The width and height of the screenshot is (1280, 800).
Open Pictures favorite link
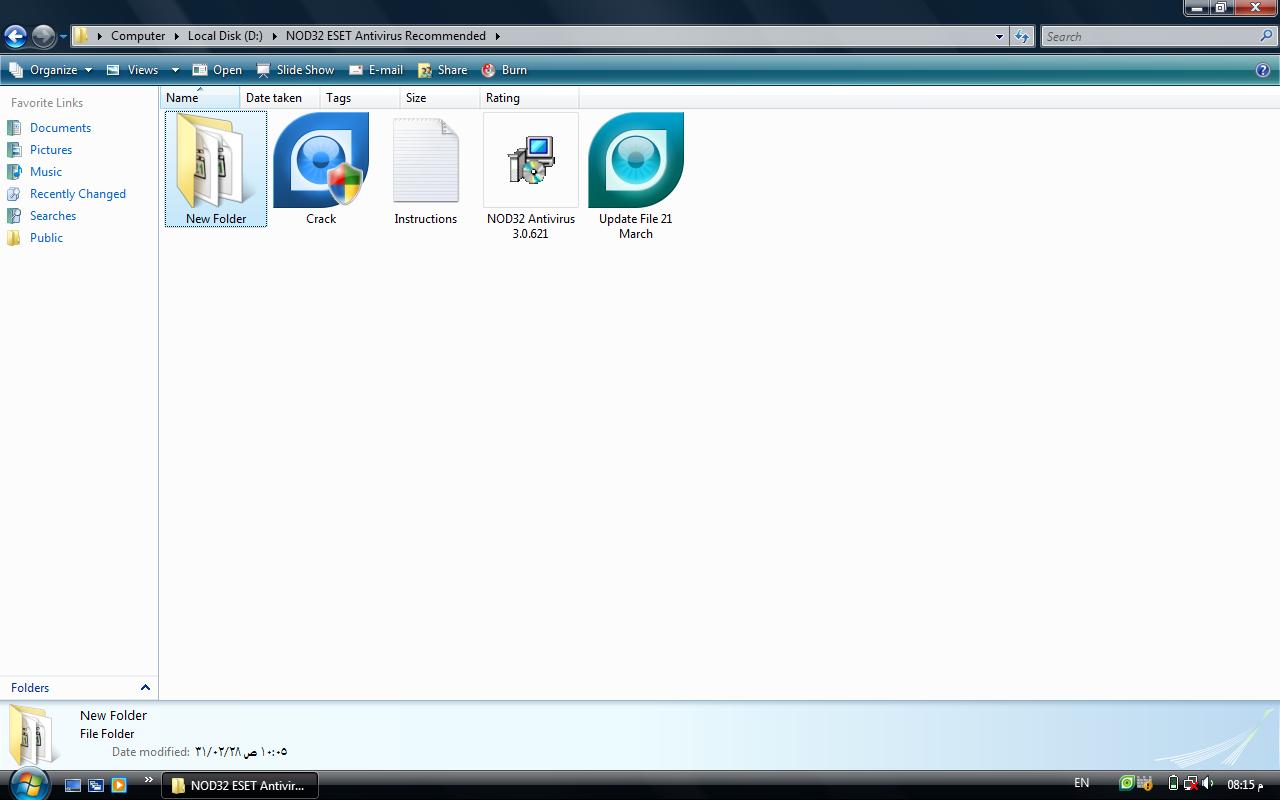coord(51,150)
